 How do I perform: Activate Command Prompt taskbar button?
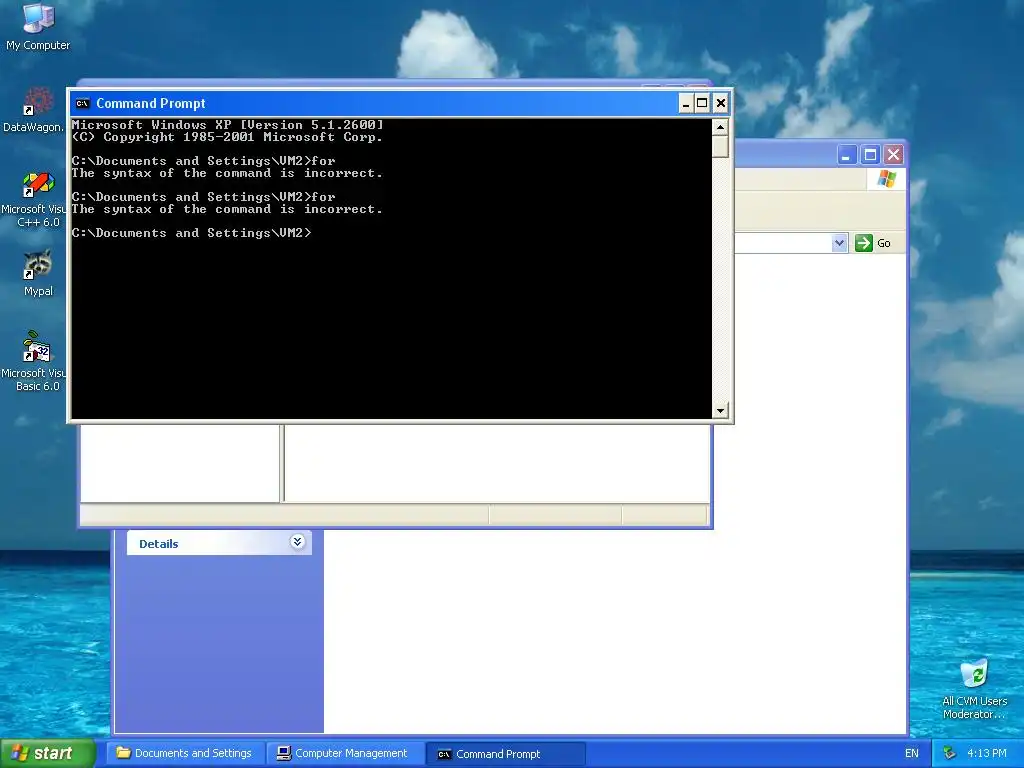pos(505,754)
